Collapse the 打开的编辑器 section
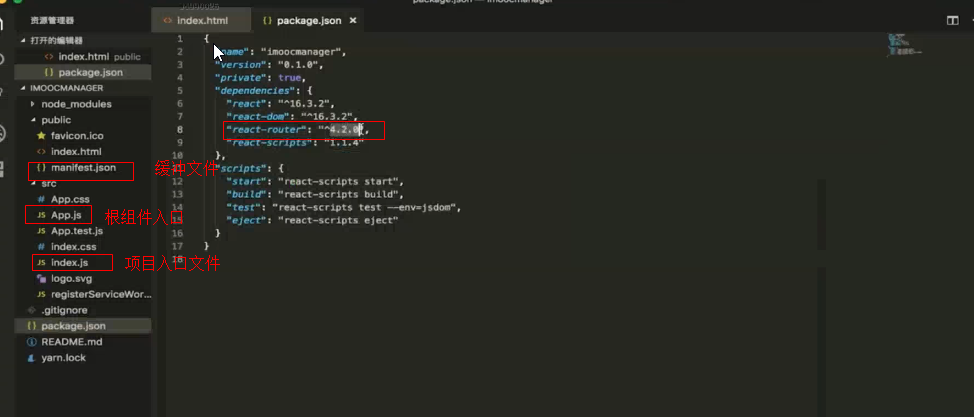 coord(24,40)
